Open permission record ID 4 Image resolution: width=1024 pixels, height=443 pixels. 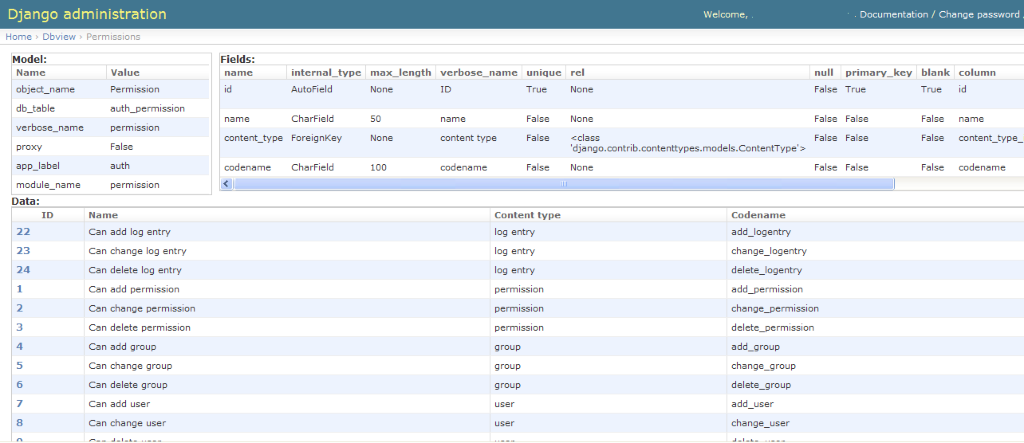coord(20,346)
